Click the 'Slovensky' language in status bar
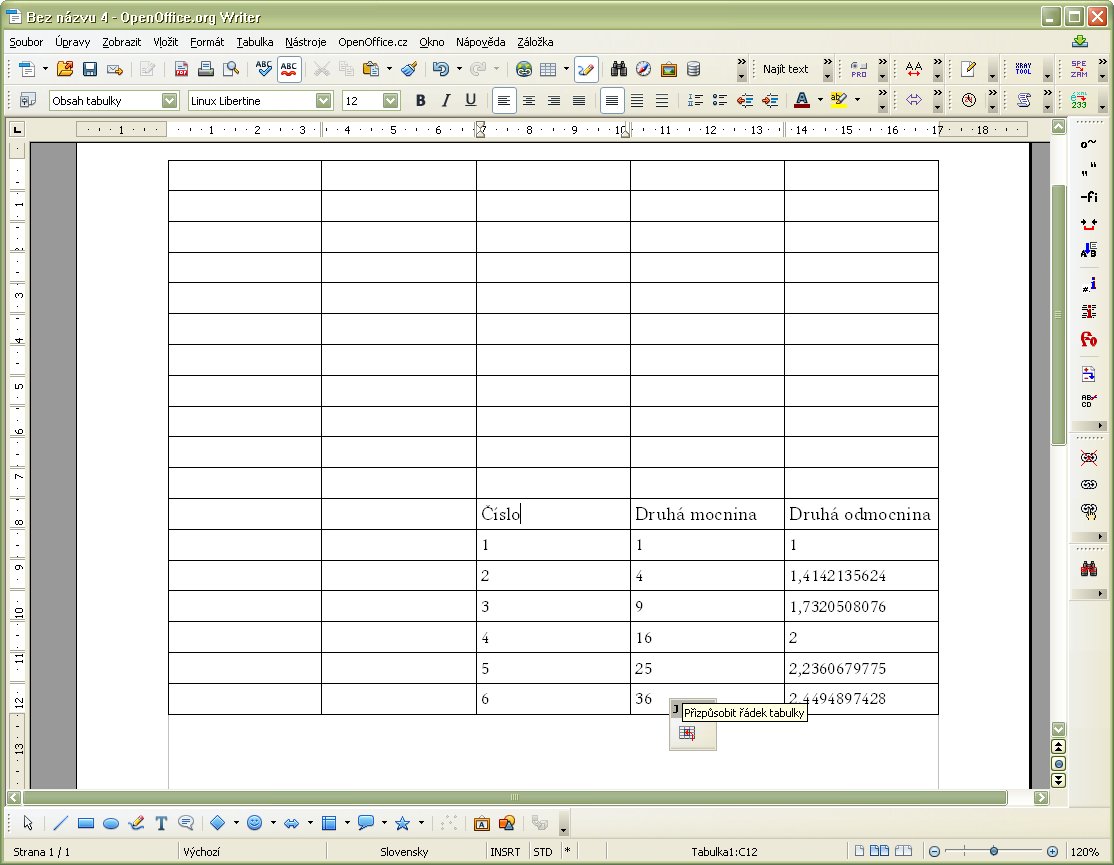Viewport: 1114px width, 865px height. coord(404,852)
